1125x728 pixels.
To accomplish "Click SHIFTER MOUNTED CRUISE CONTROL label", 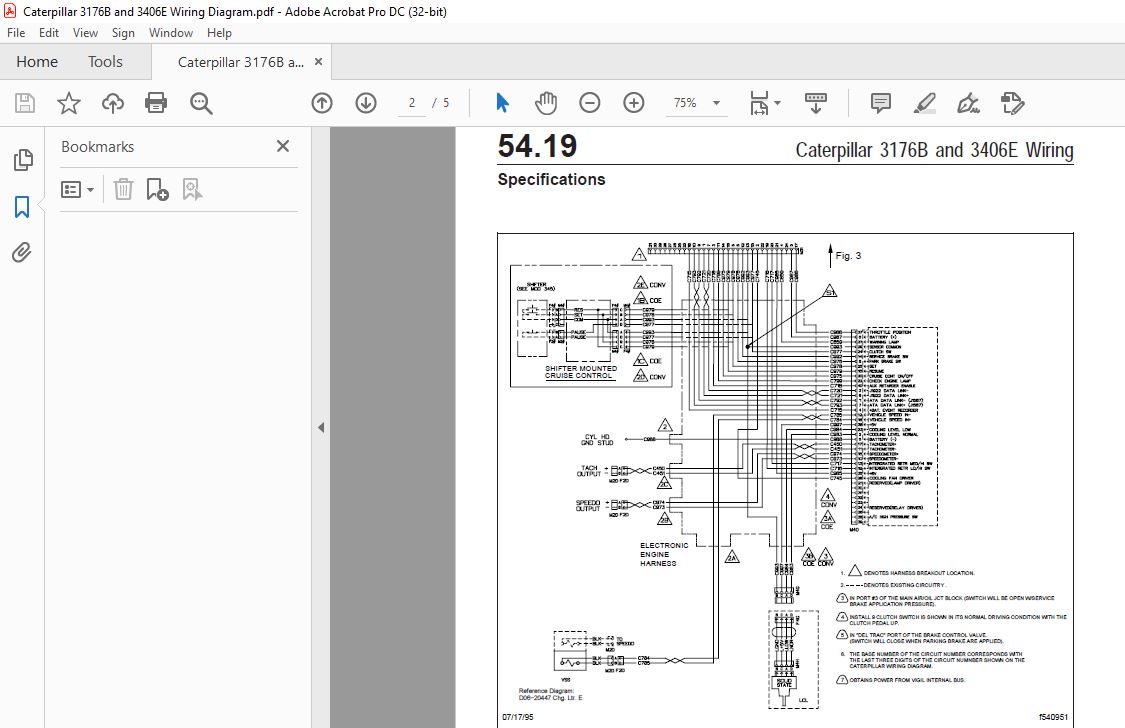I will pyautogui.click(x=580, y=372).
